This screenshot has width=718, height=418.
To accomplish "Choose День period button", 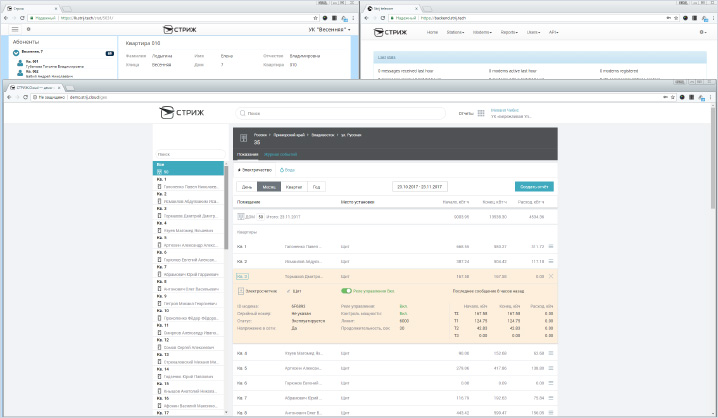I will [x=247, y=187].
